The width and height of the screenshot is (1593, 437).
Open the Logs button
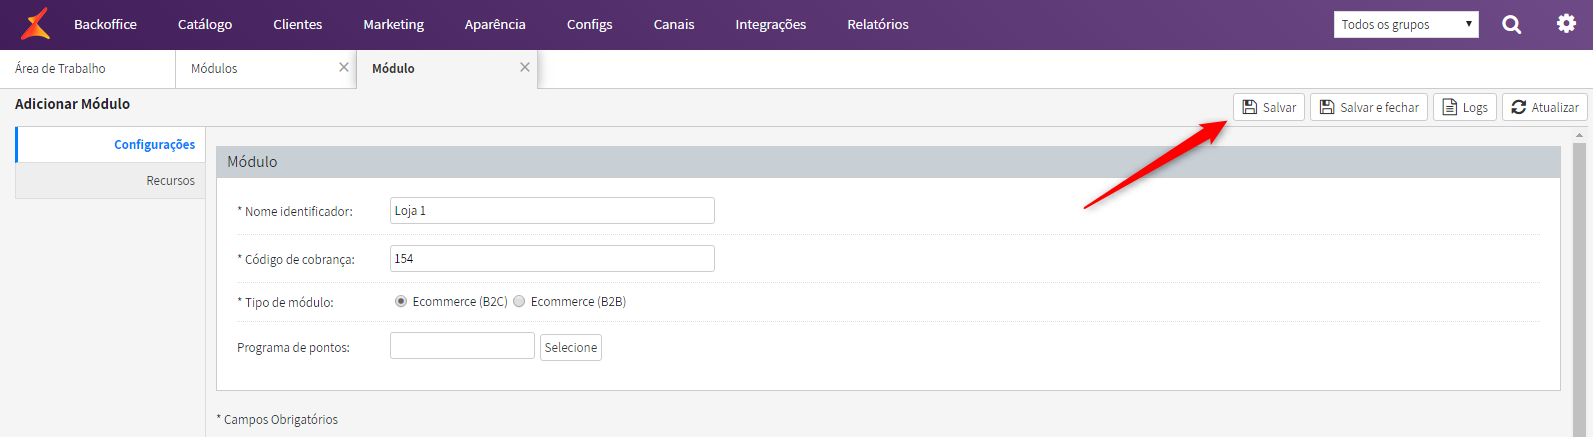(1465, 107)
